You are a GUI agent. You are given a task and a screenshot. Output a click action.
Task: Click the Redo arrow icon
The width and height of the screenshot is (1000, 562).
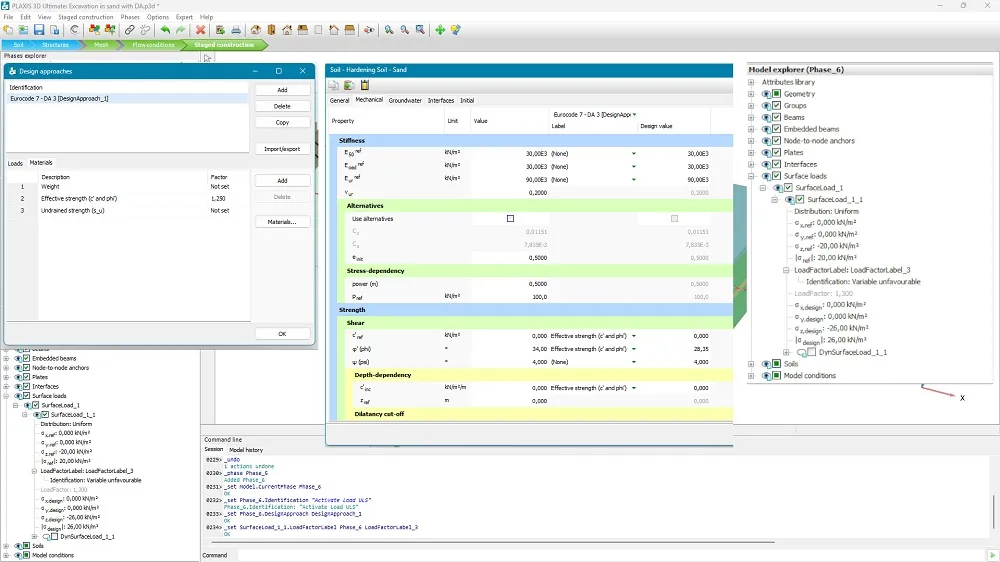180,30
